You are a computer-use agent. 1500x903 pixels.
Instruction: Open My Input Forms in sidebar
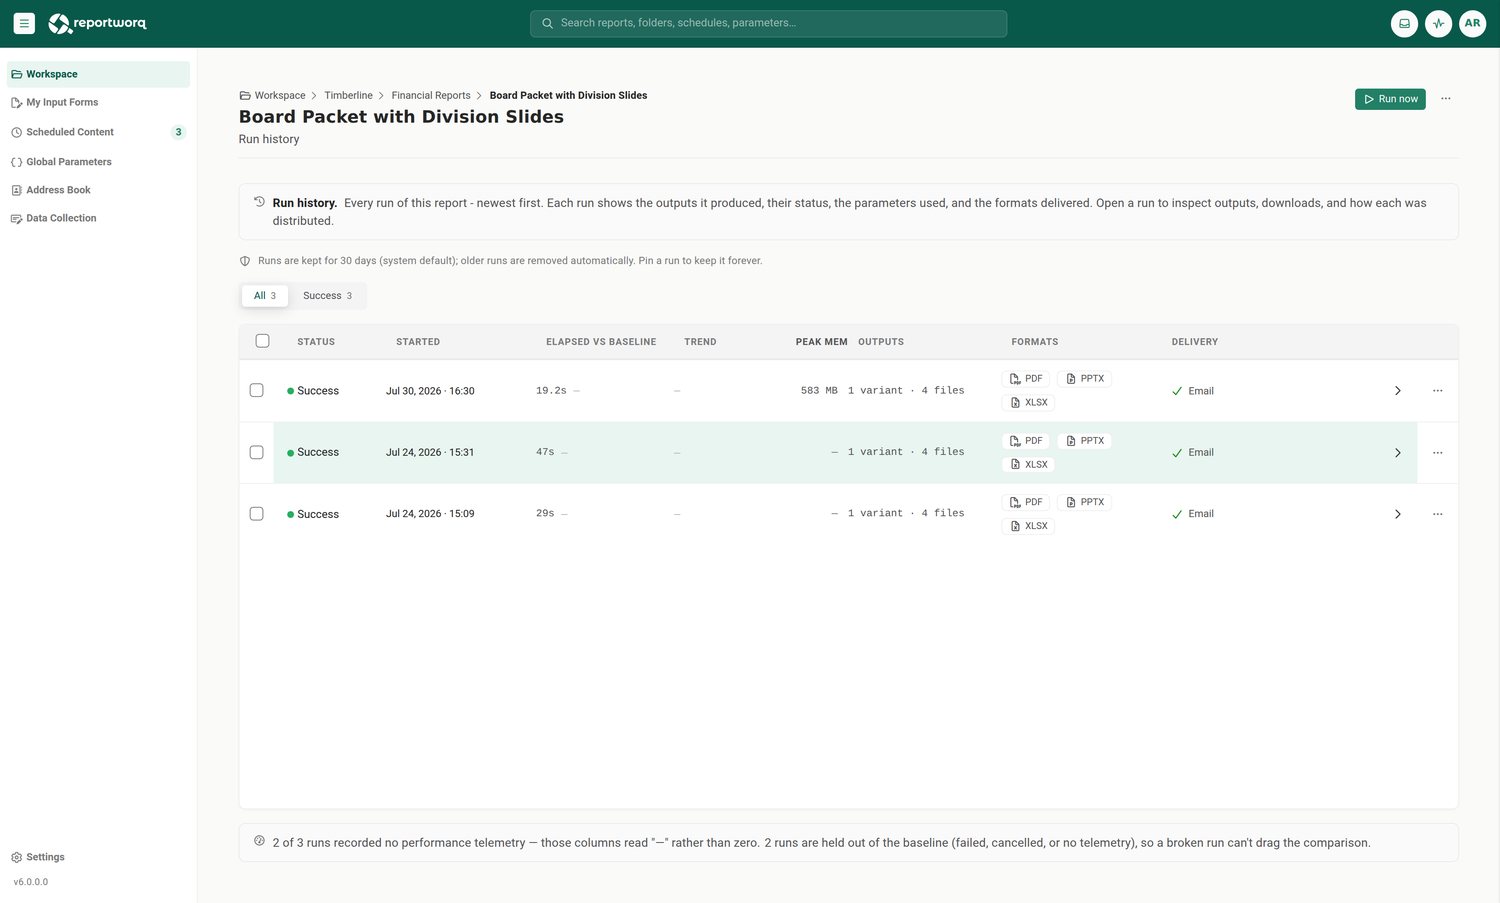point(98,102)
